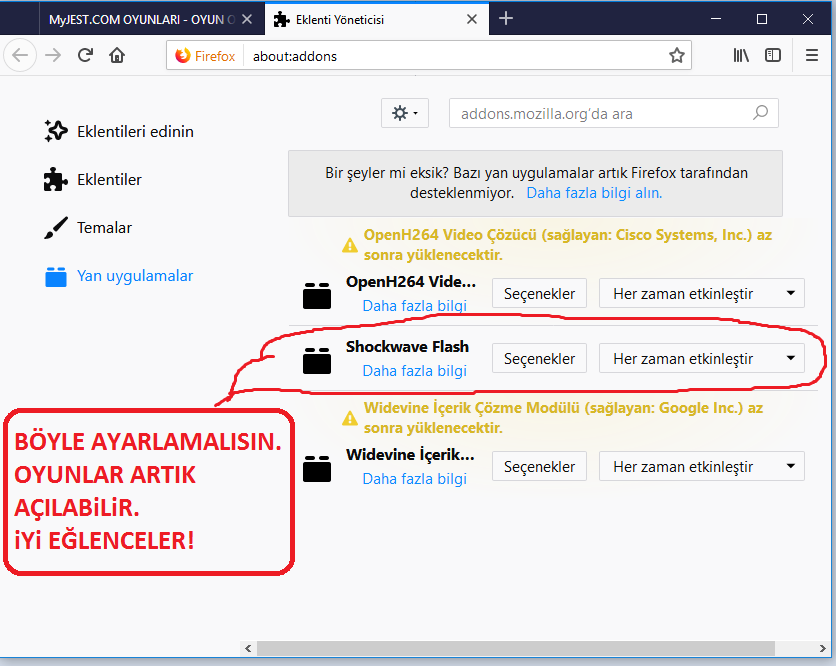This screenshot has width=836, height=666.
Task: Open the Library icon in toolbar
Action: (x=741, y=55)
